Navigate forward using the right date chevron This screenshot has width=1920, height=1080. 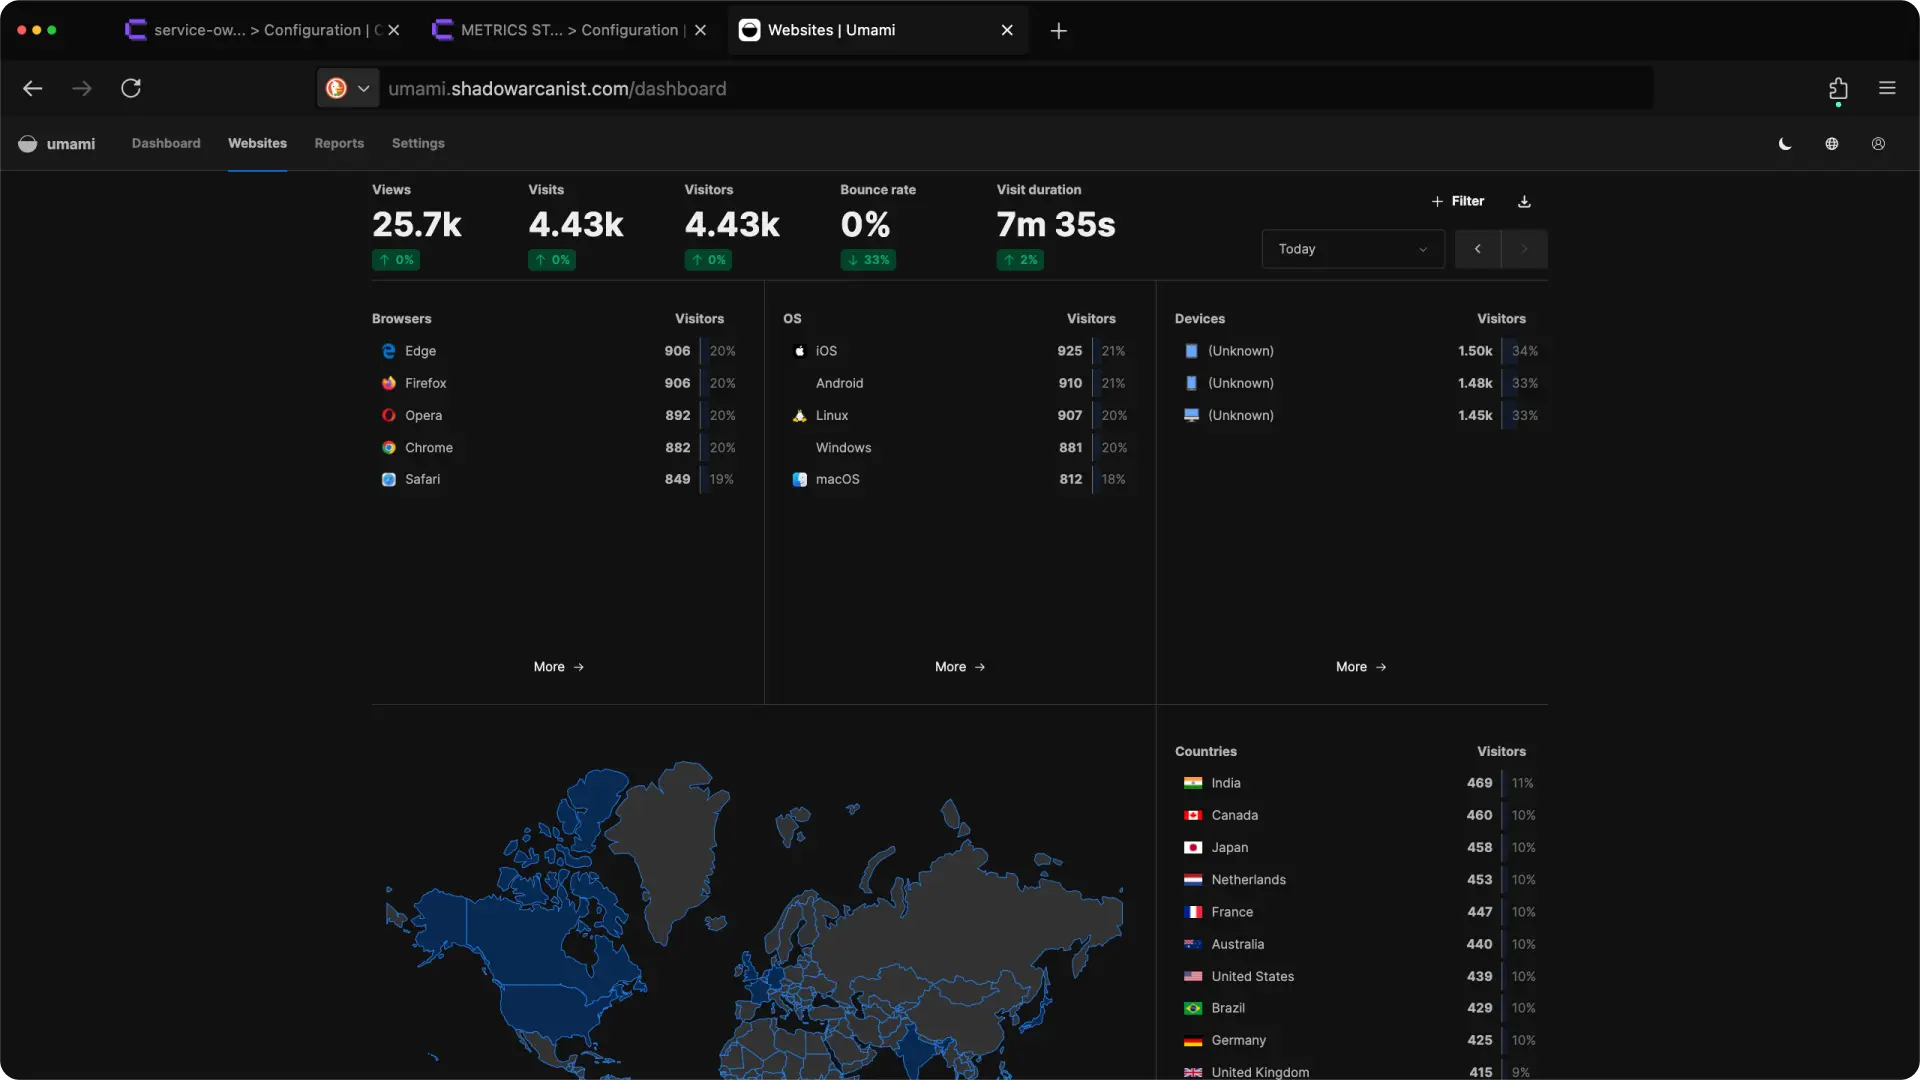coord(1524,249)
